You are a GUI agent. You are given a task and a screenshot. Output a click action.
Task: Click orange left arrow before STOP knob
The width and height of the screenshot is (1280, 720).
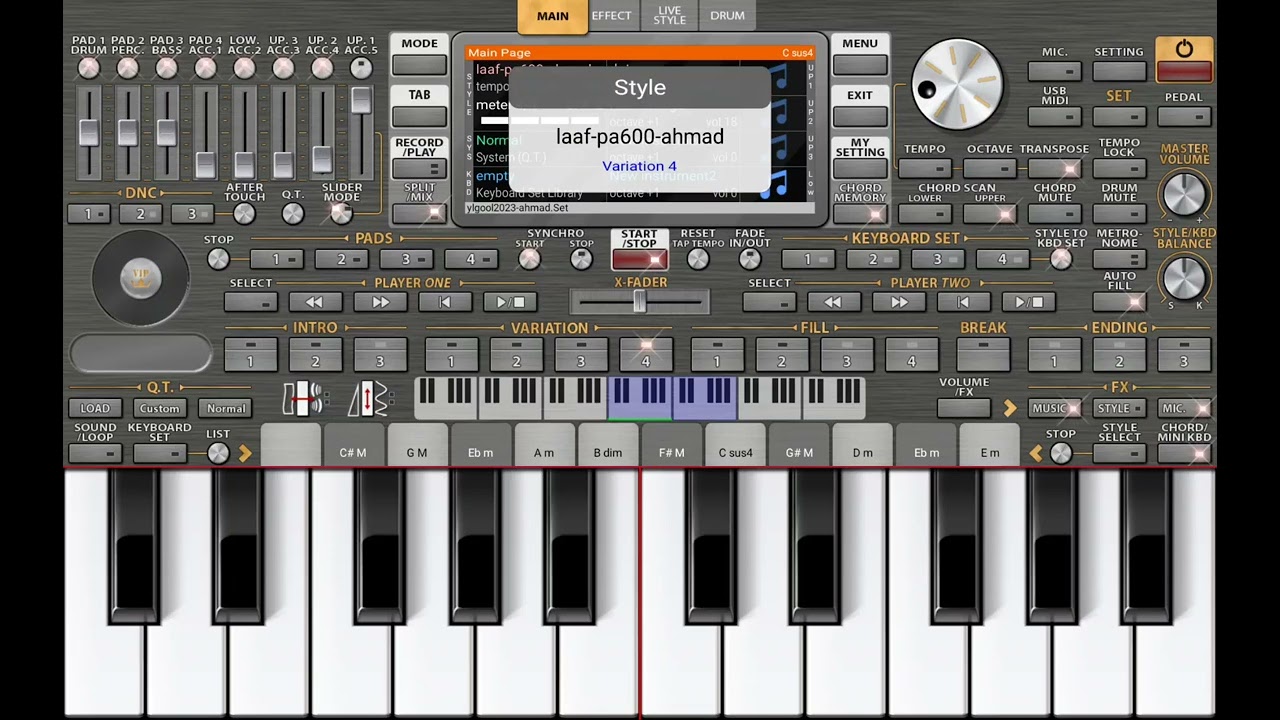(x=1036, y=454)
